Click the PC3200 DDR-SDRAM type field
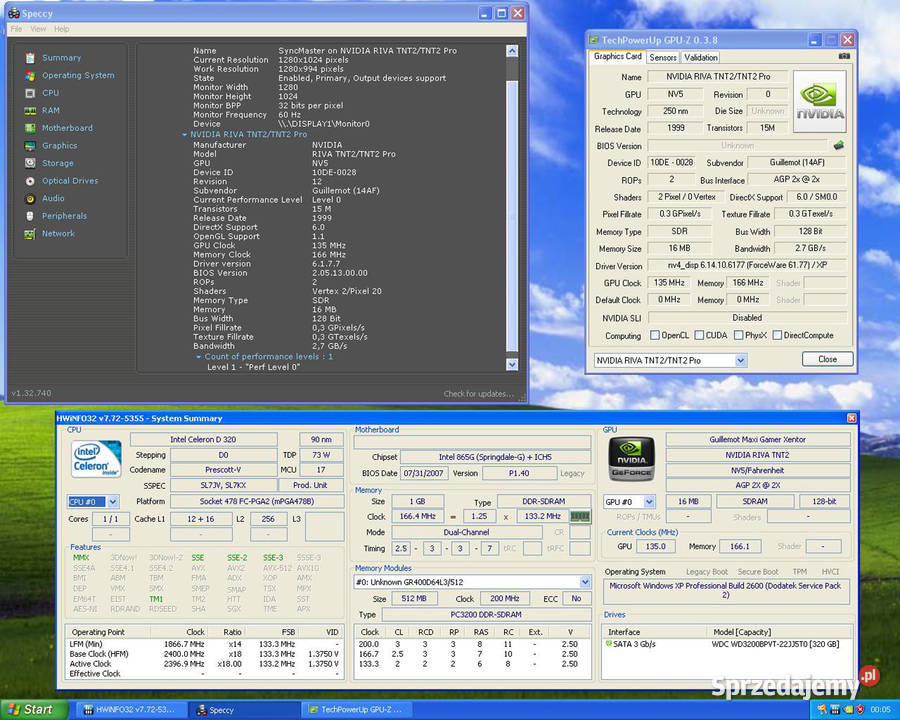900x720 pixels. (486, 614)
